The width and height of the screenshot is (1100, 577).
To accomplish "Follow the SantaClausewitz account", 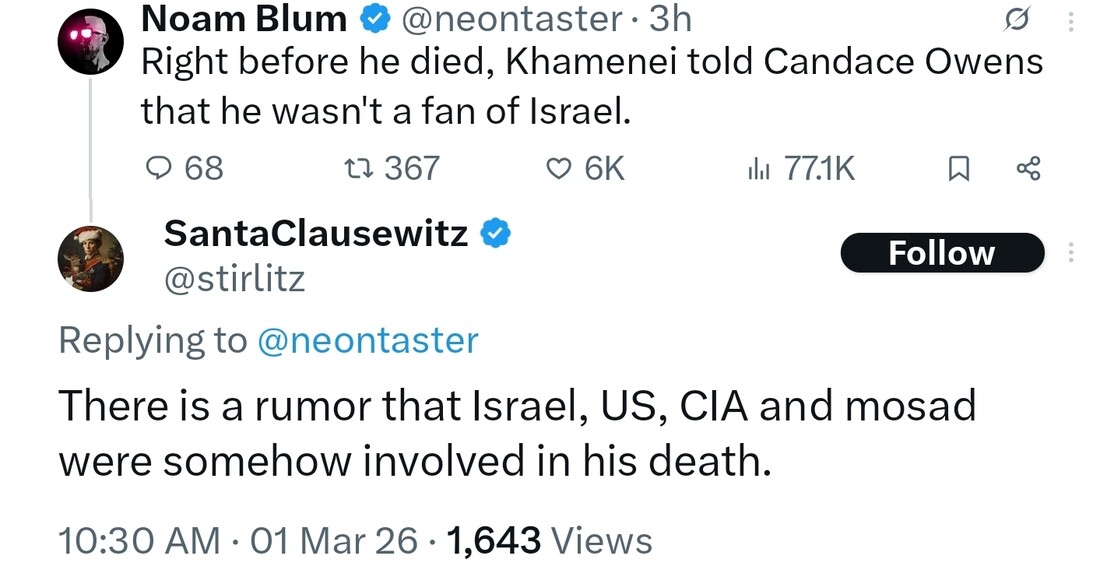I will point(942,254).
